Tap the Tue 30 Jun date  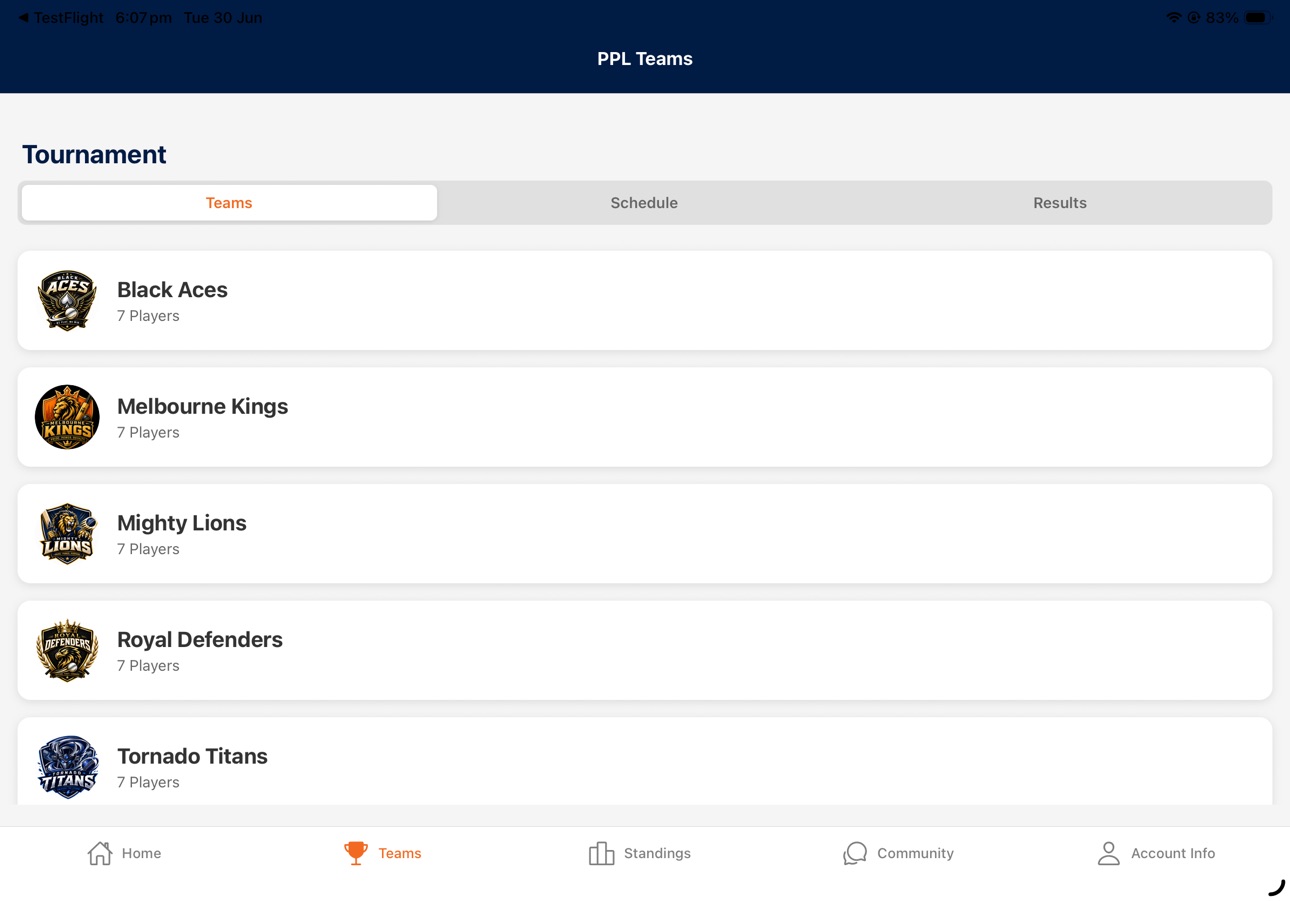223,17
